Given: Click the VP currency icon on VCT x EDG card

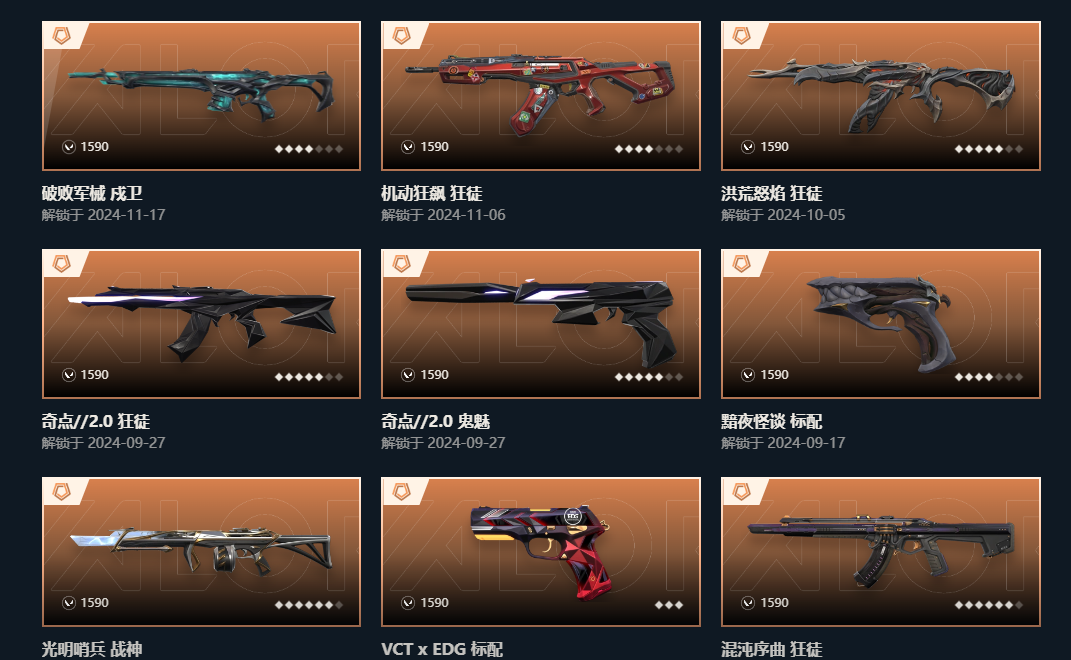Looking at the screenshot, I should click(408, 603).
